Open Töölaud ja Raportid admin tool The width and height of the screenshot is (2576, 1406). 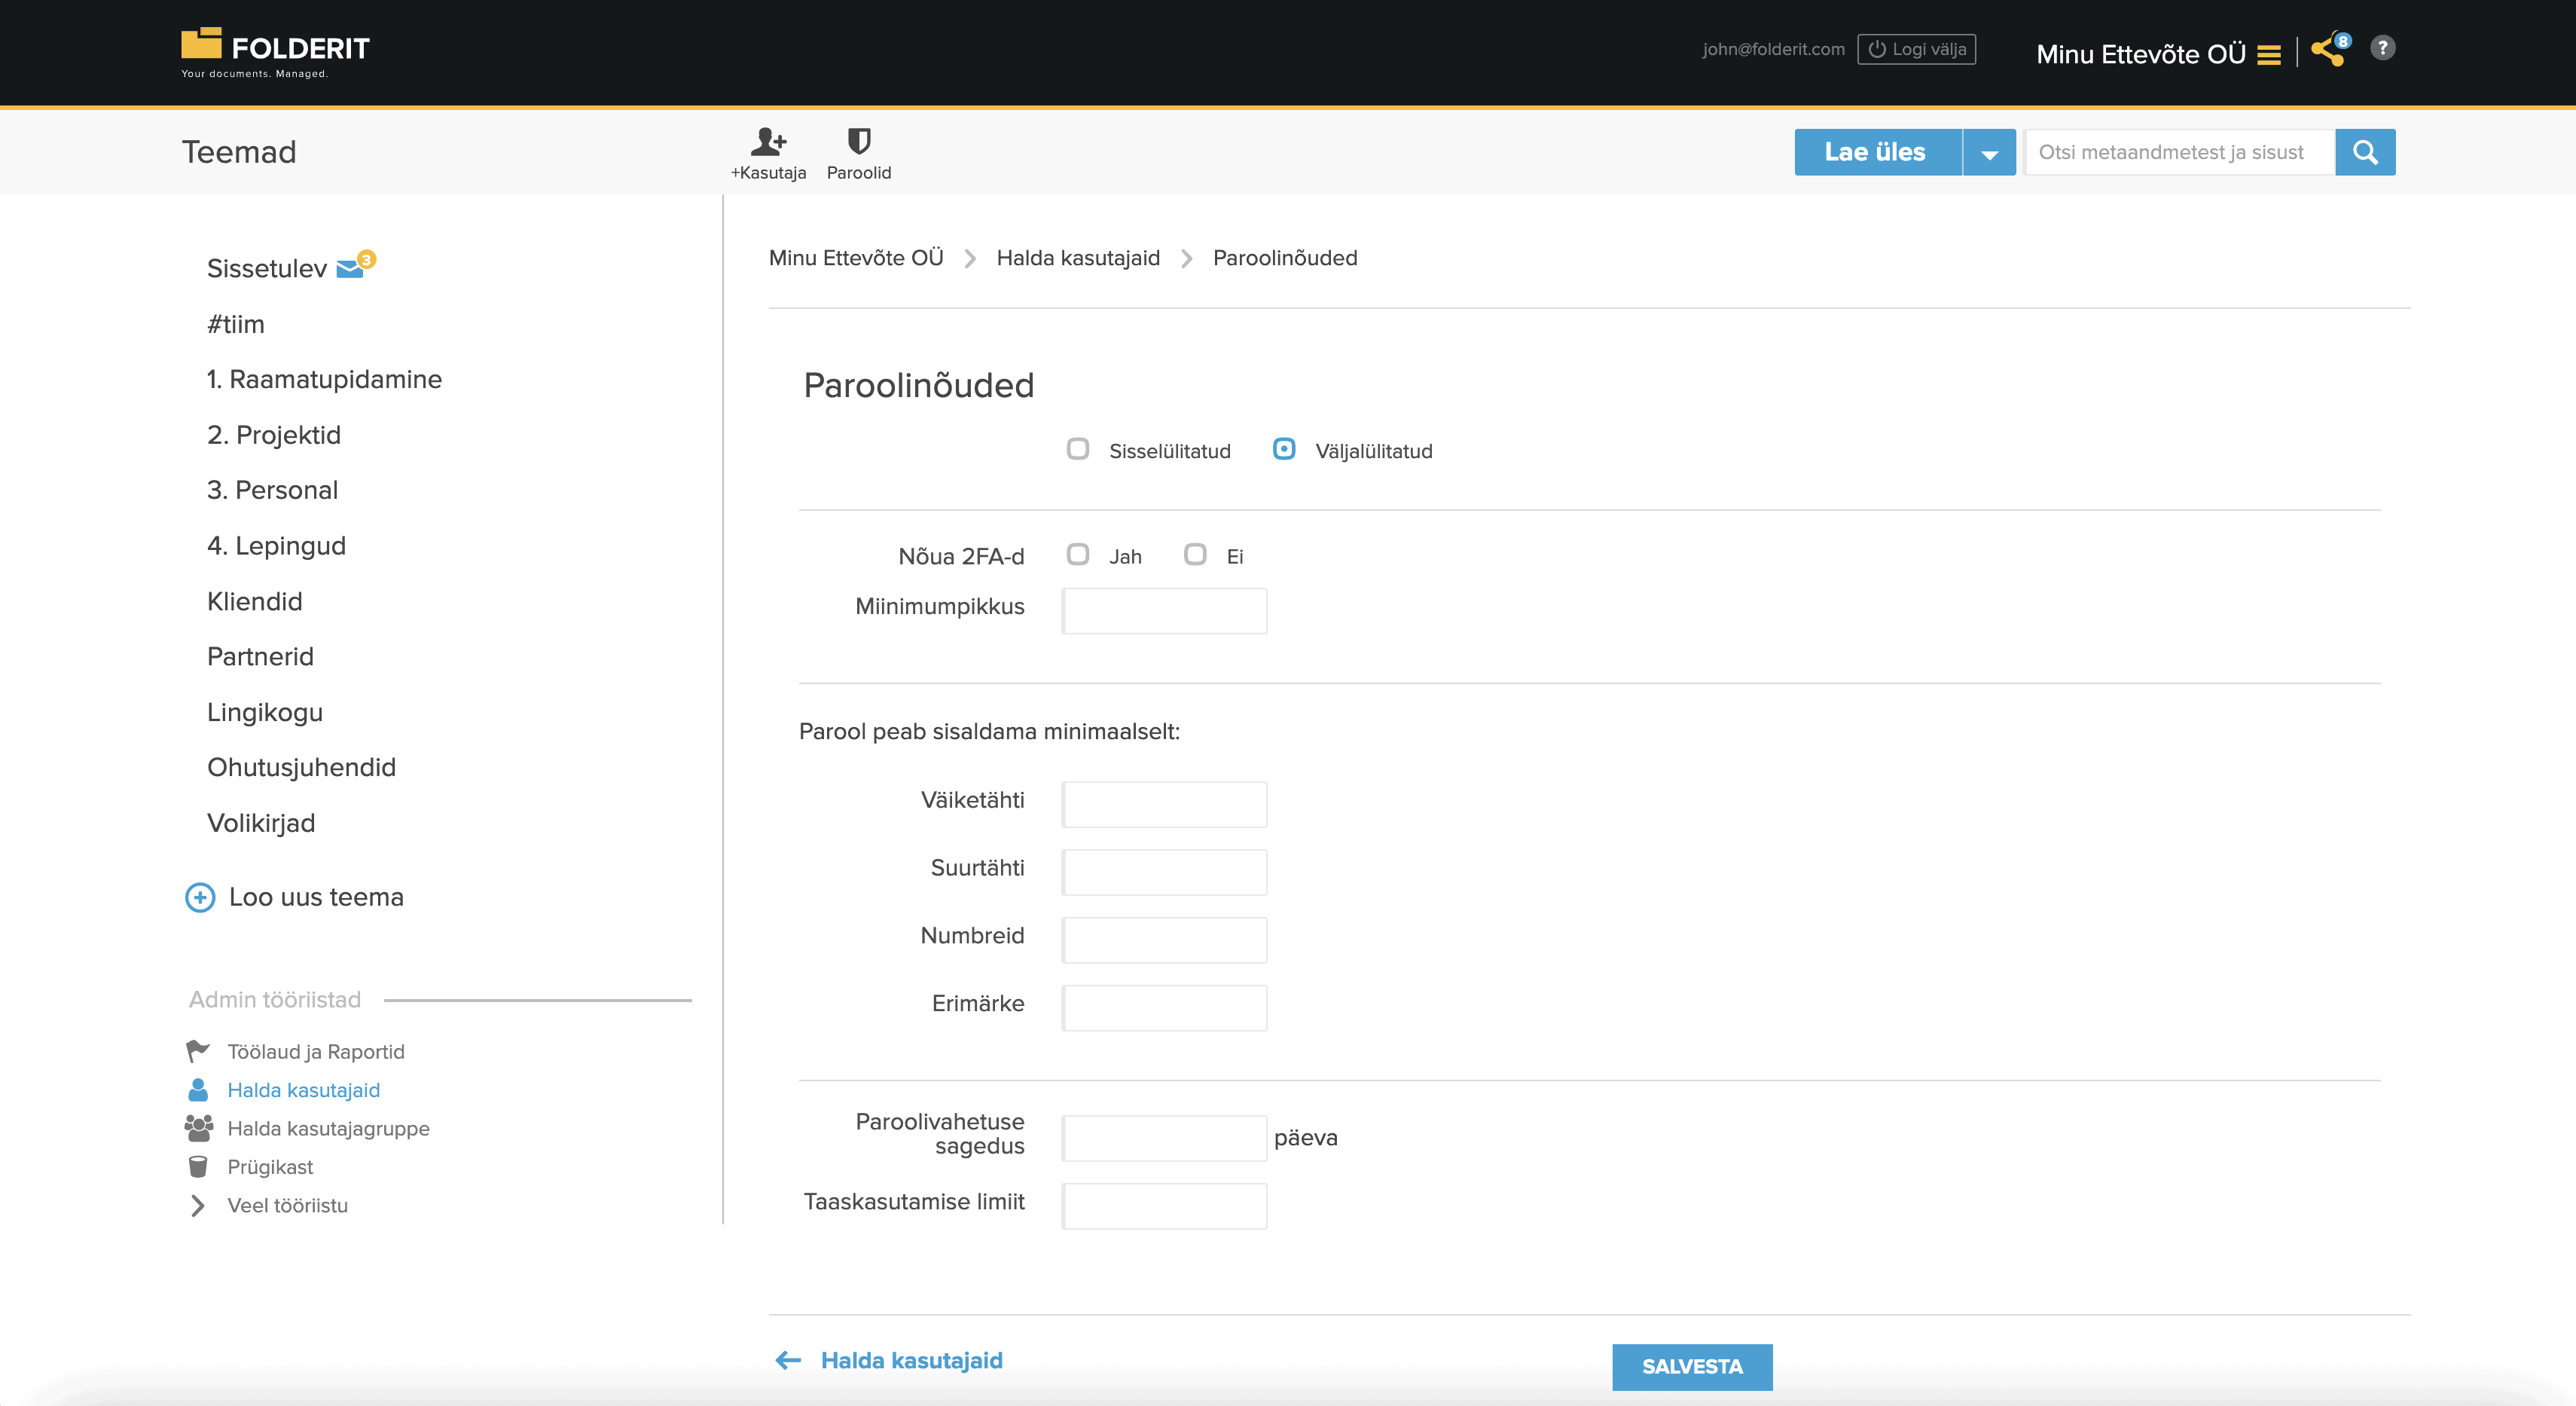click(316, 1051)
